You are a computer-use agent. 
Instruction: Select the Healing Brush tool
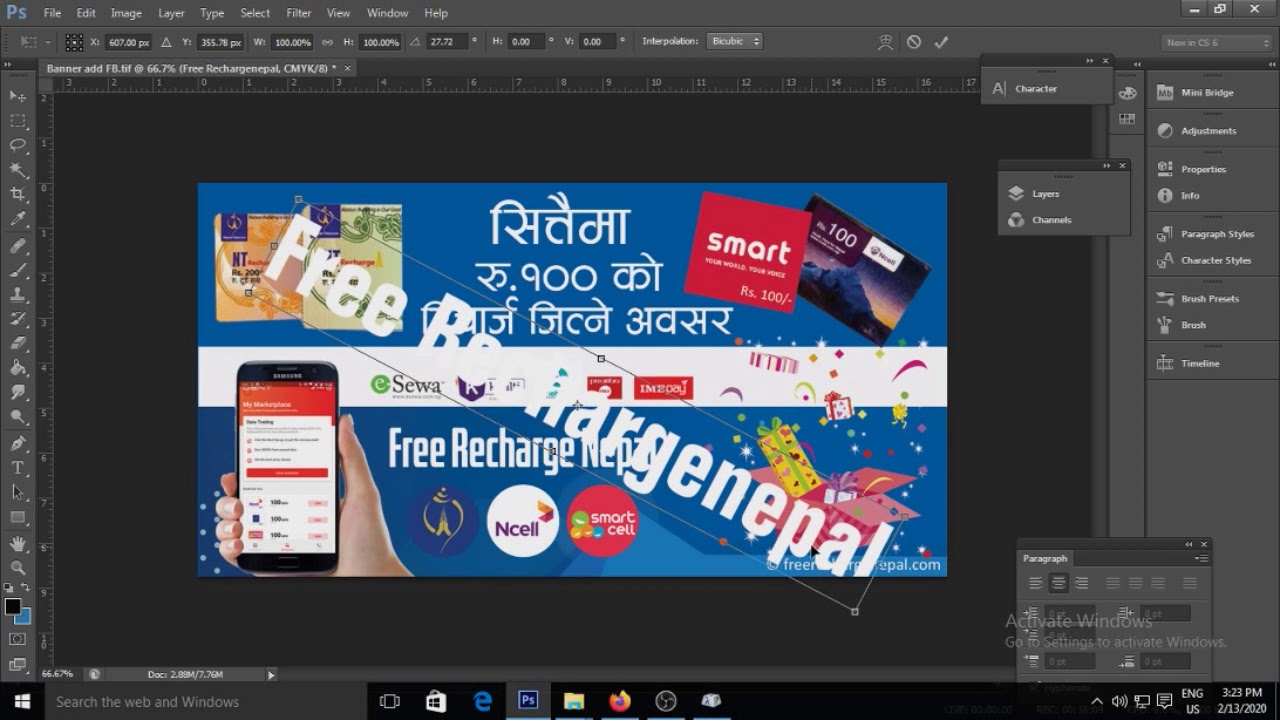tap(18, 245)
